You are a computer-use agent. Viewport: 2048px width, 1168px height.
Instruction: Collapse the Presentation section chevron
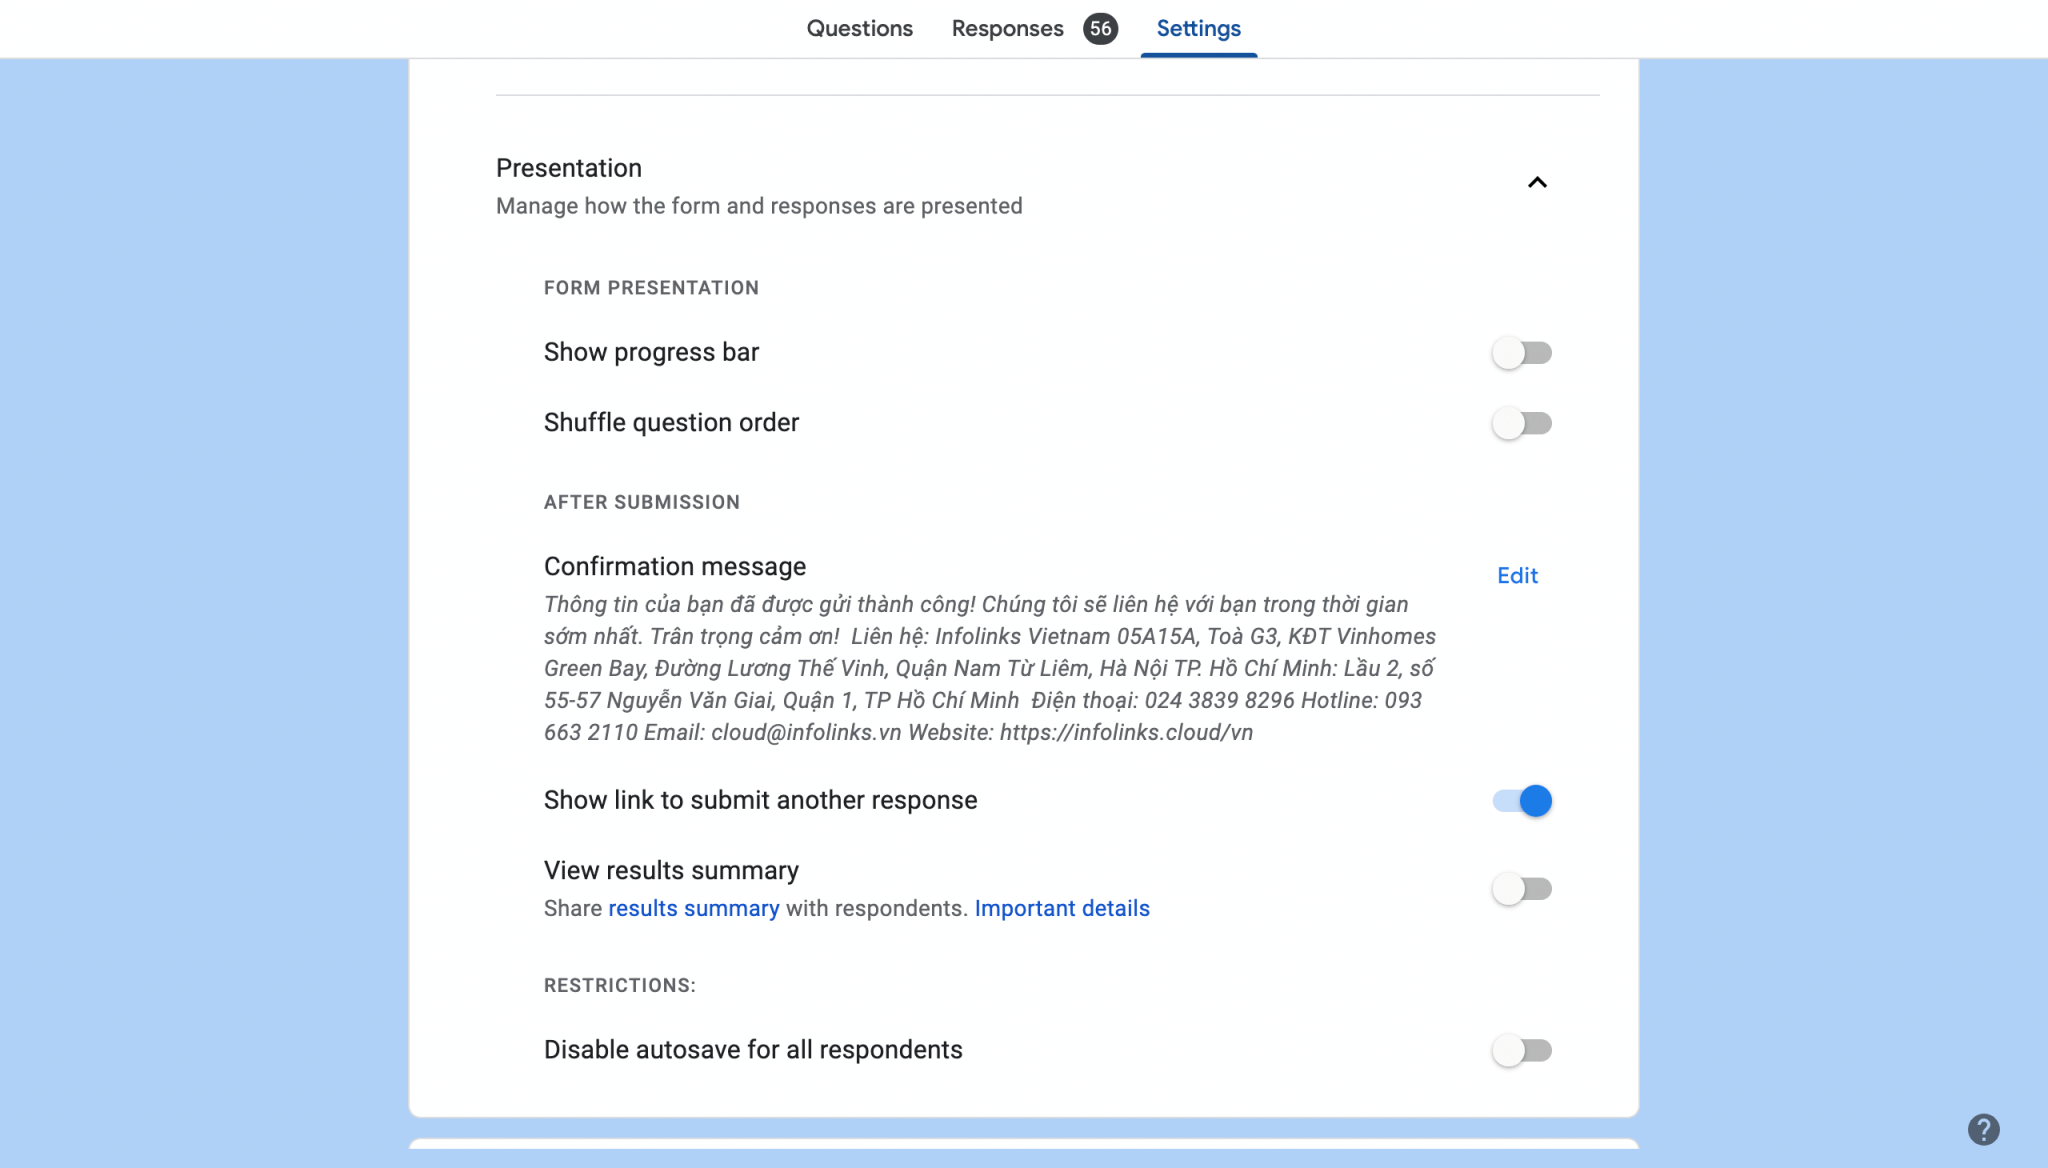(x=1537, y=182)
